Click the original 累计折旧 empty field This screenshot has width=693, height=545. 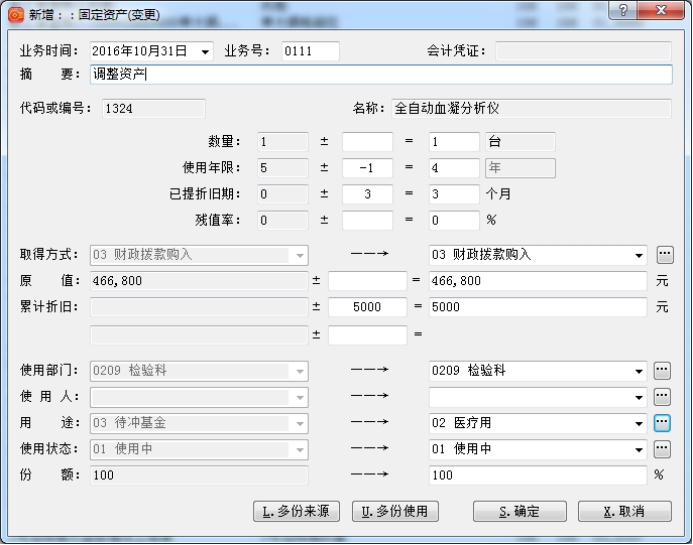199,307
